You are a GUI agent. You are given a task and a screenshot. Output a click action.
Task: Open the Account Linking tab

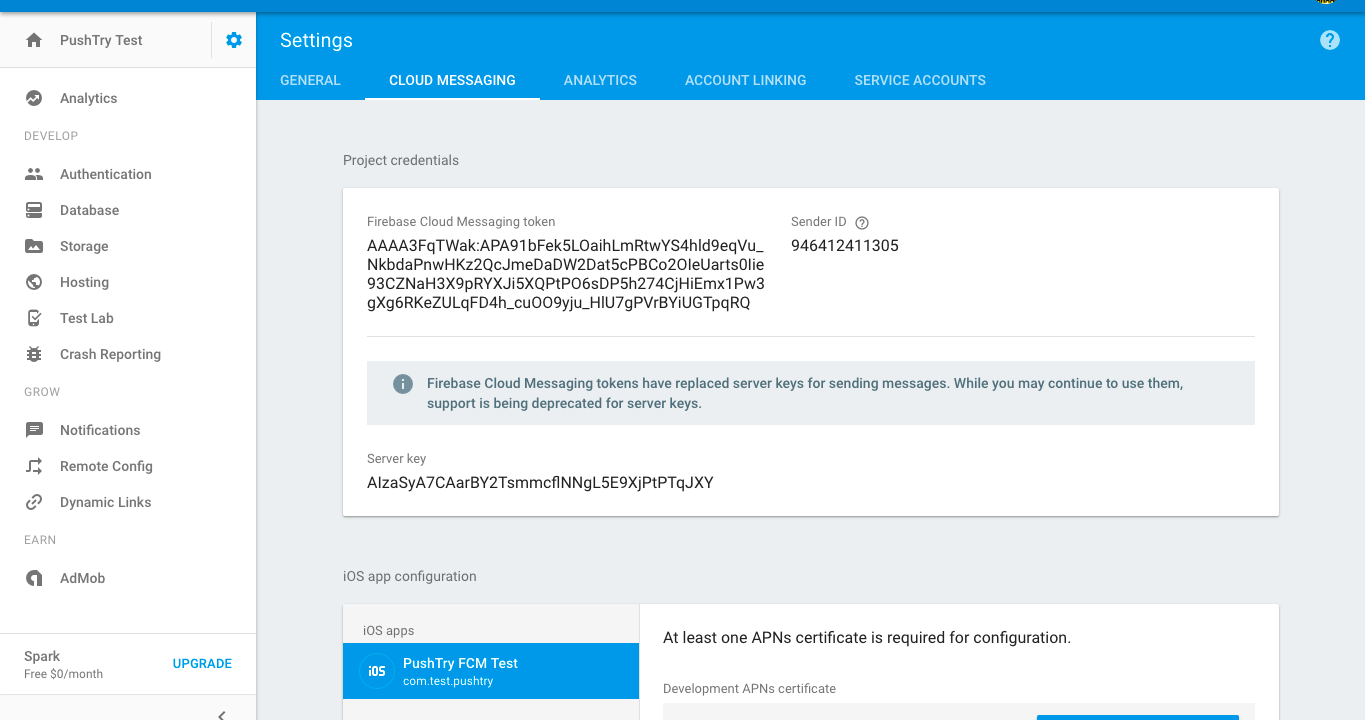745,80
